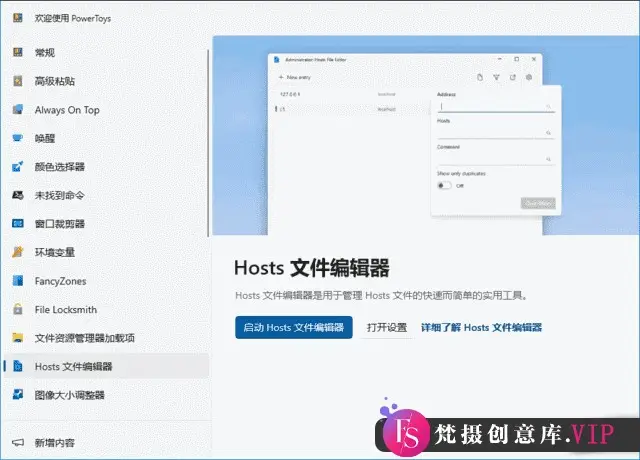Open 图像大小调整器 module page
This screenshot has height=460, width=640.
tap(106, 395)
